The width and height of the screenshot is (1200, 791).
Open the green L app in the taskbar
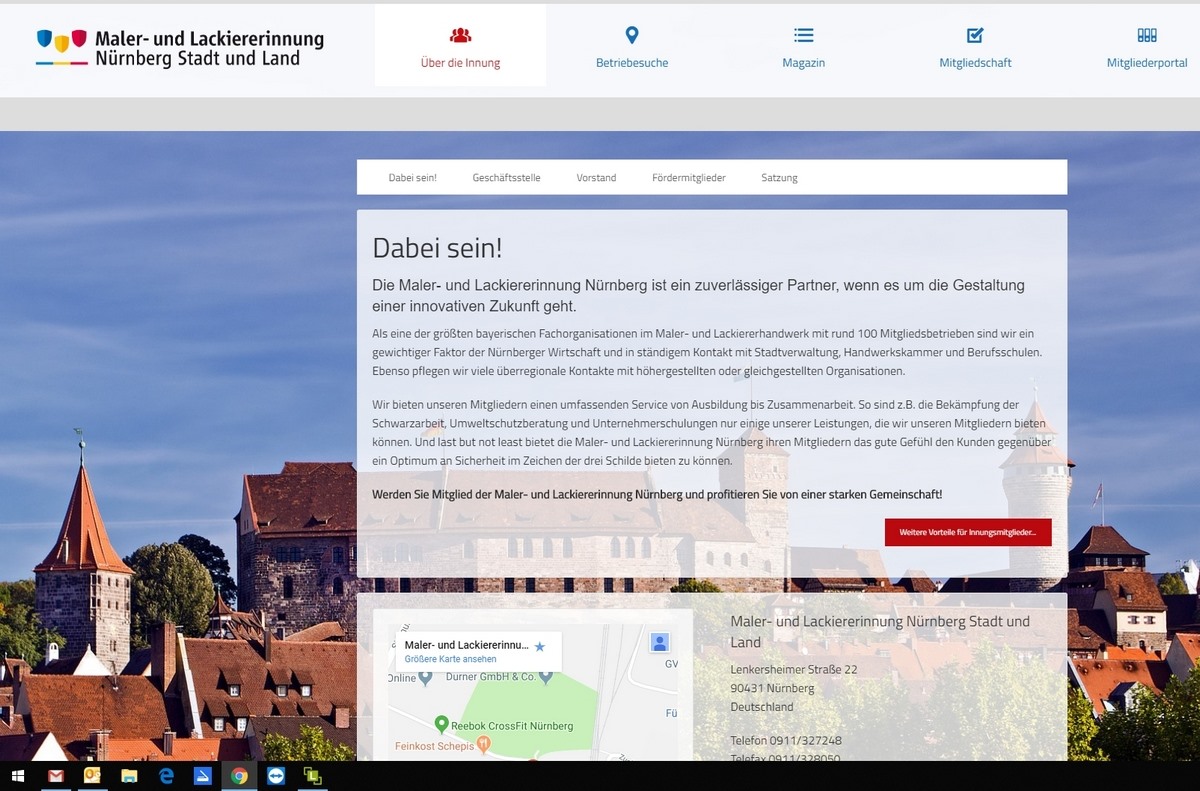[312, 775]
